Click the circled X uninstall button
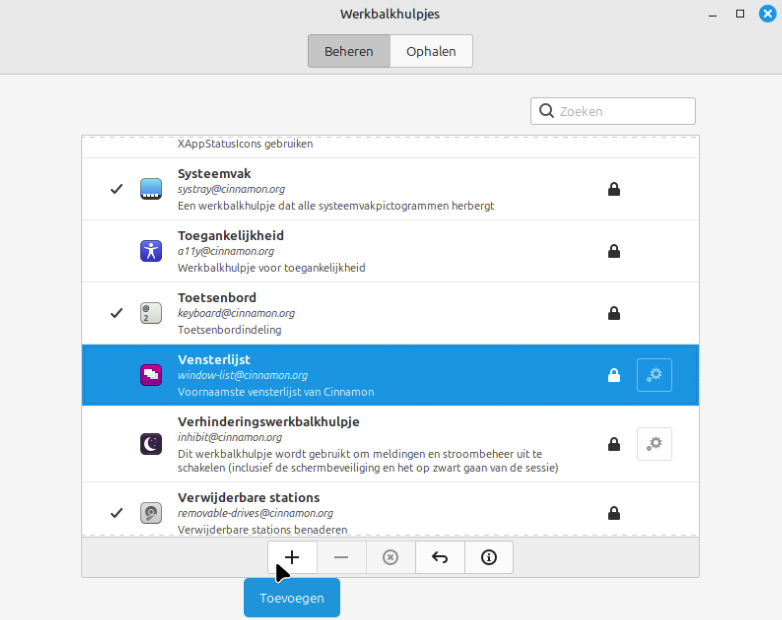Screen dimensions: 782x620 click(390, 558)
